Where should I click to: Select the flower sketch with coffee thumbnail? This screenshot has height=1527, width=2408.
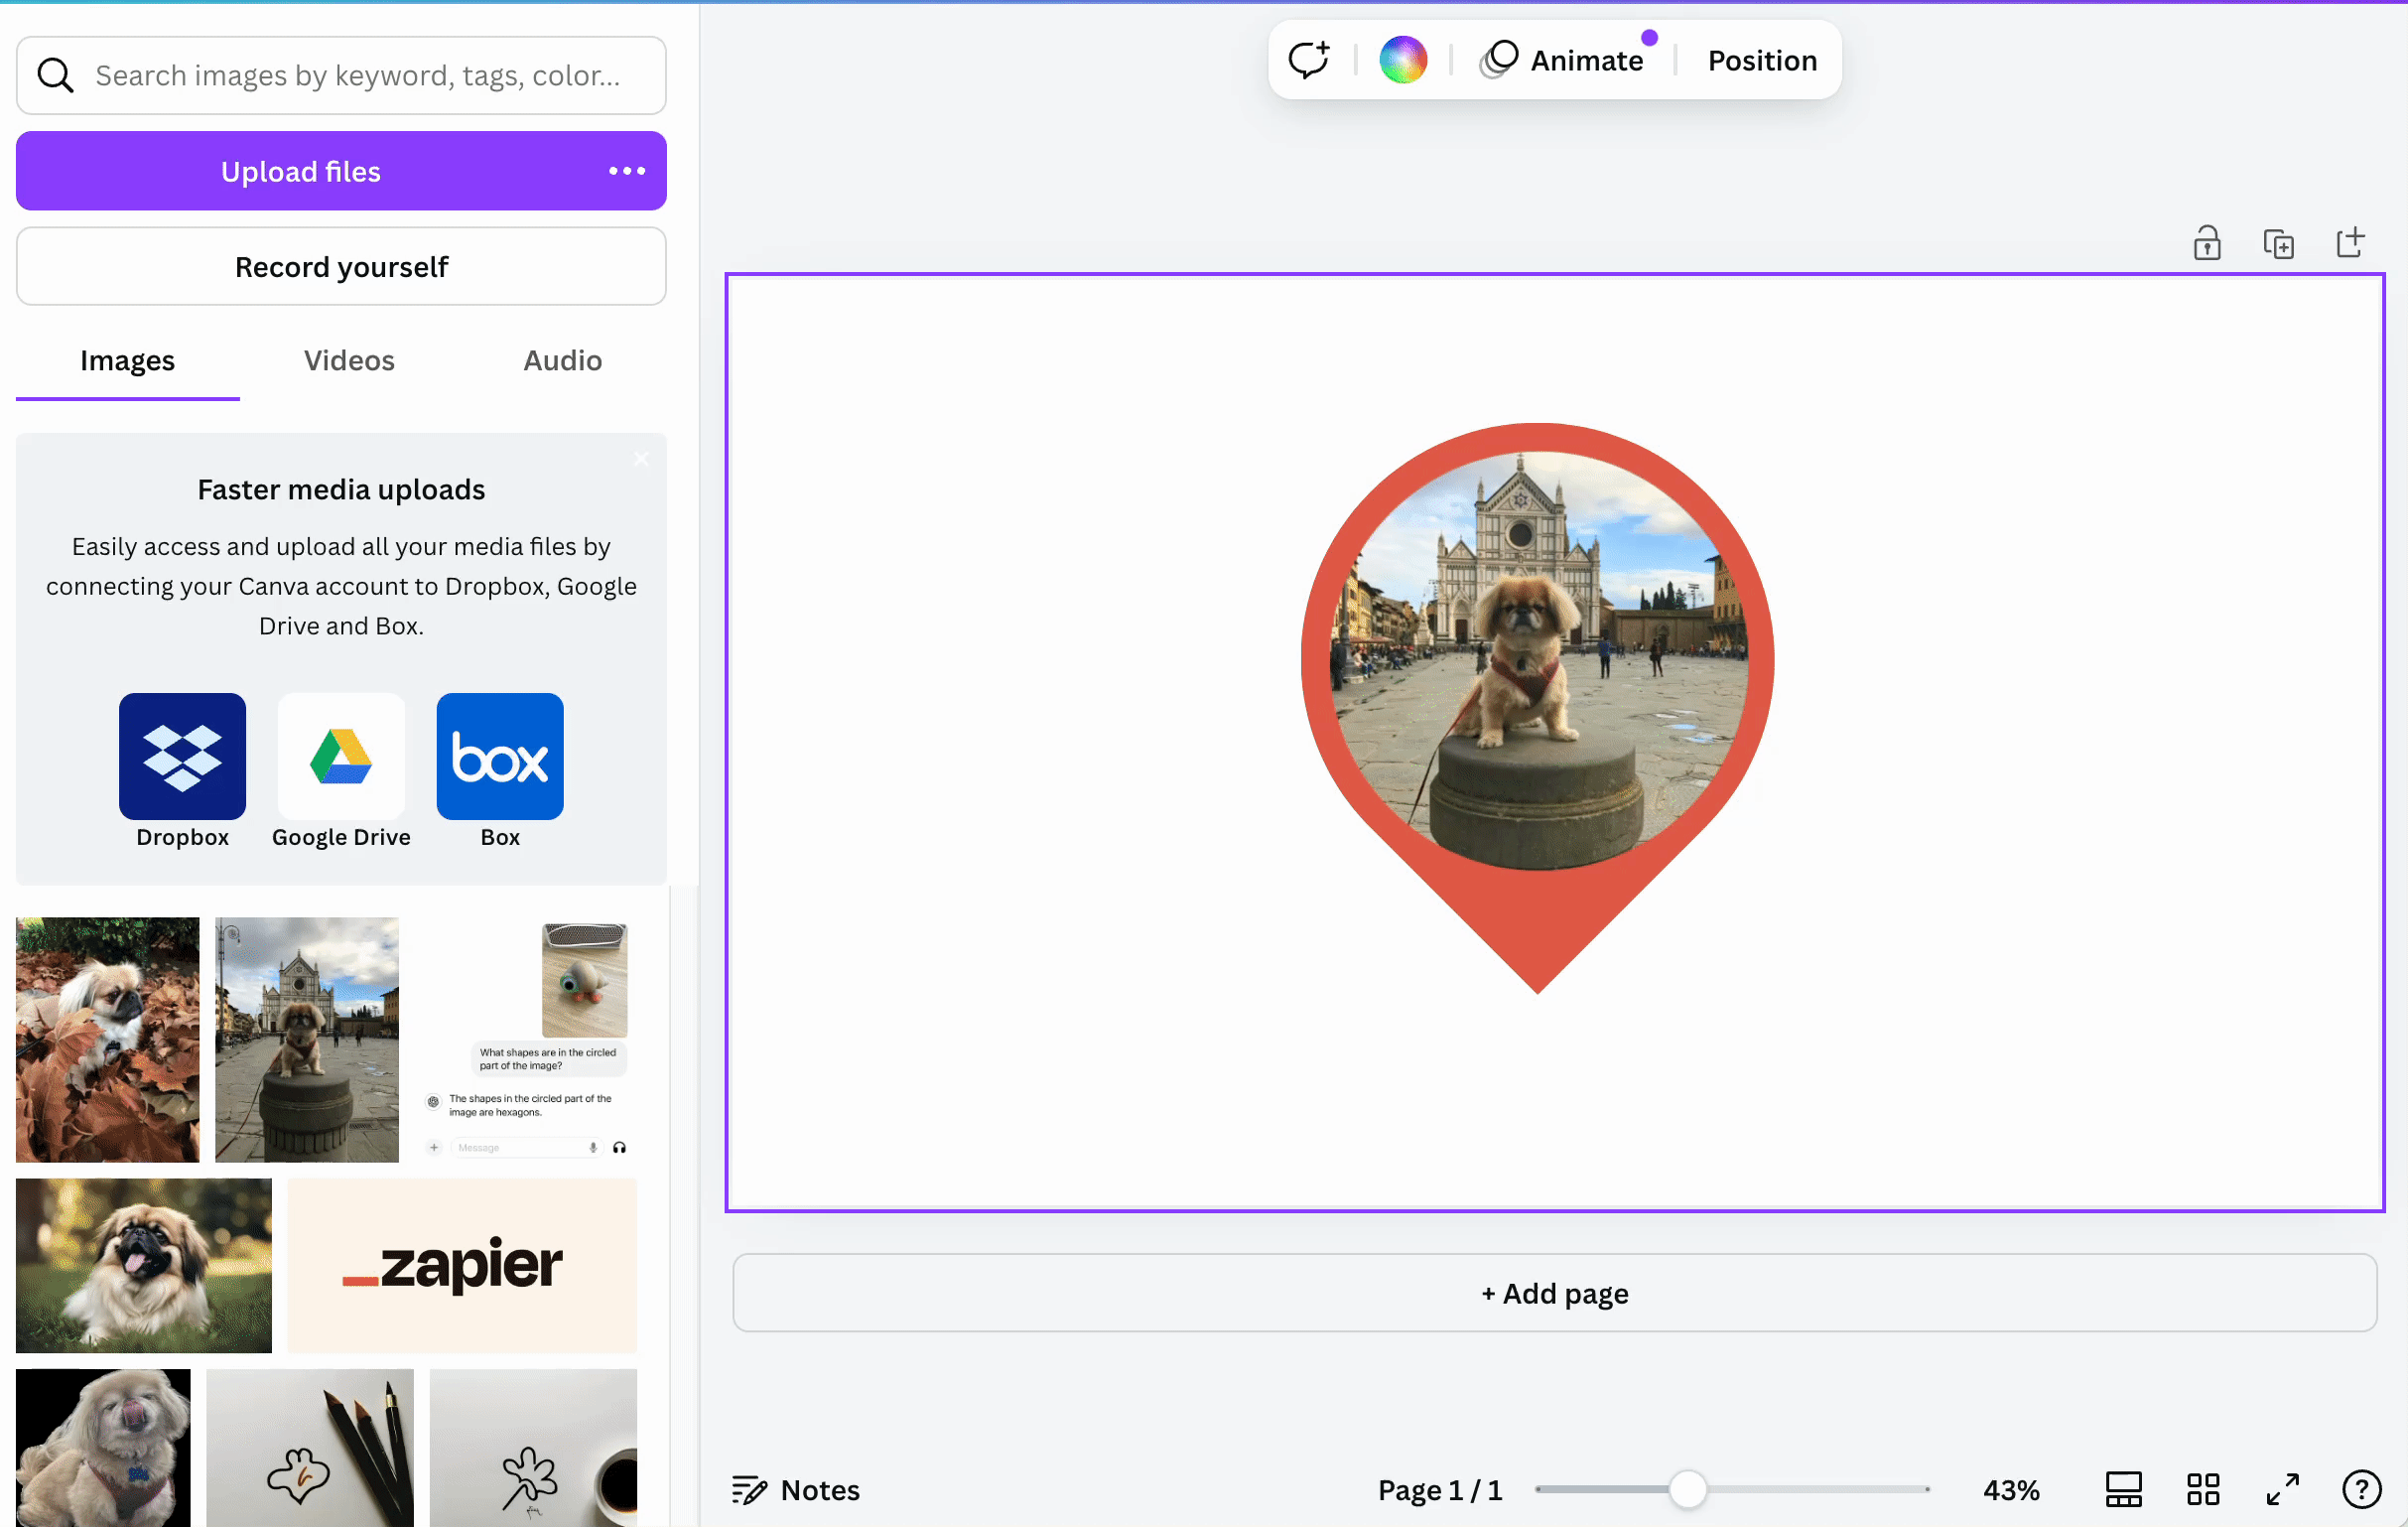tap(533, 1447)
